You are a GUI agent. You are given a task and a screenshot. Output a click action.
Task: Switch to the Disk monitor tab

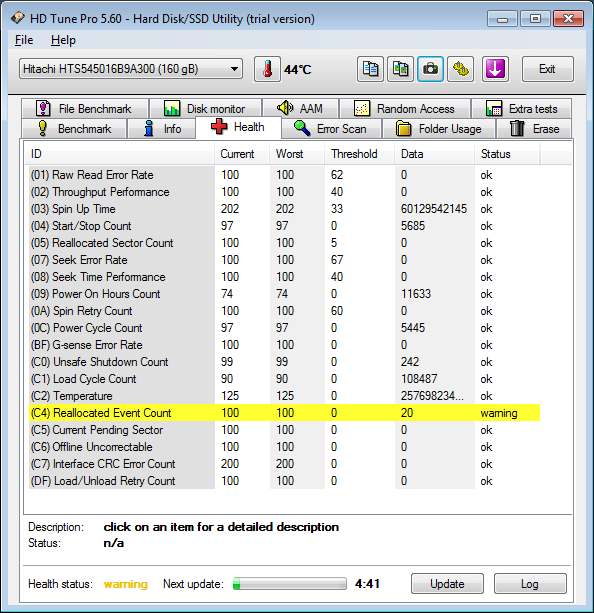click(206, 108)
